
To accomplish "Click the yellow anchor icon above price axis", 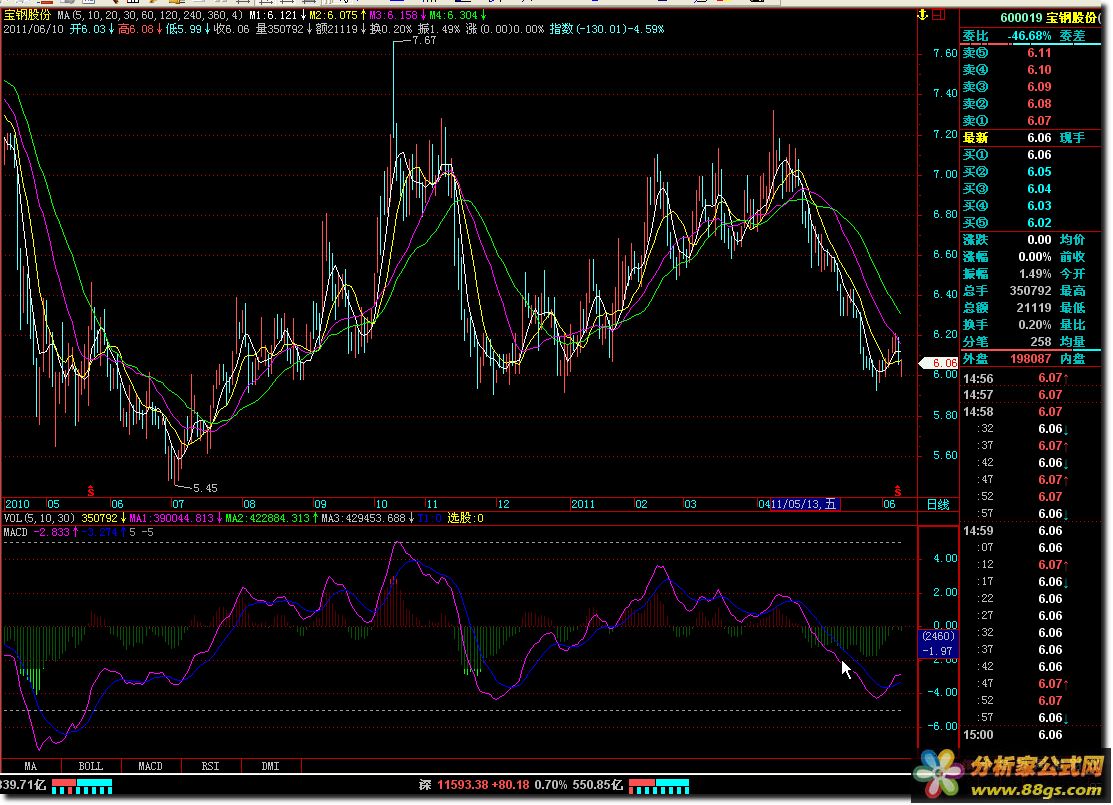I will coord(922,15).
